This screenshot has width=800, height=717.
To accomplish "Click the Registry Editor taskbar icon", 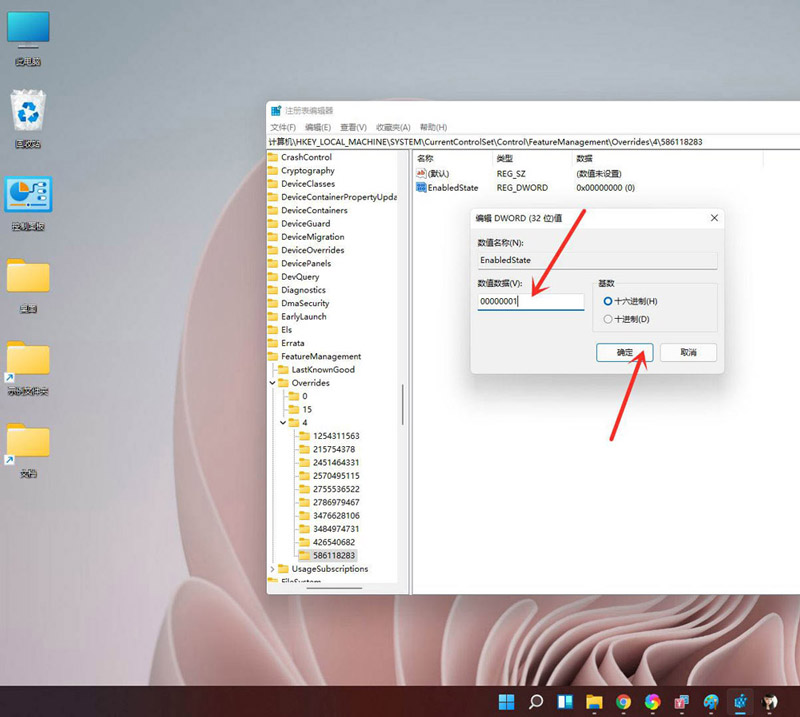I will [x=741, y=702].
